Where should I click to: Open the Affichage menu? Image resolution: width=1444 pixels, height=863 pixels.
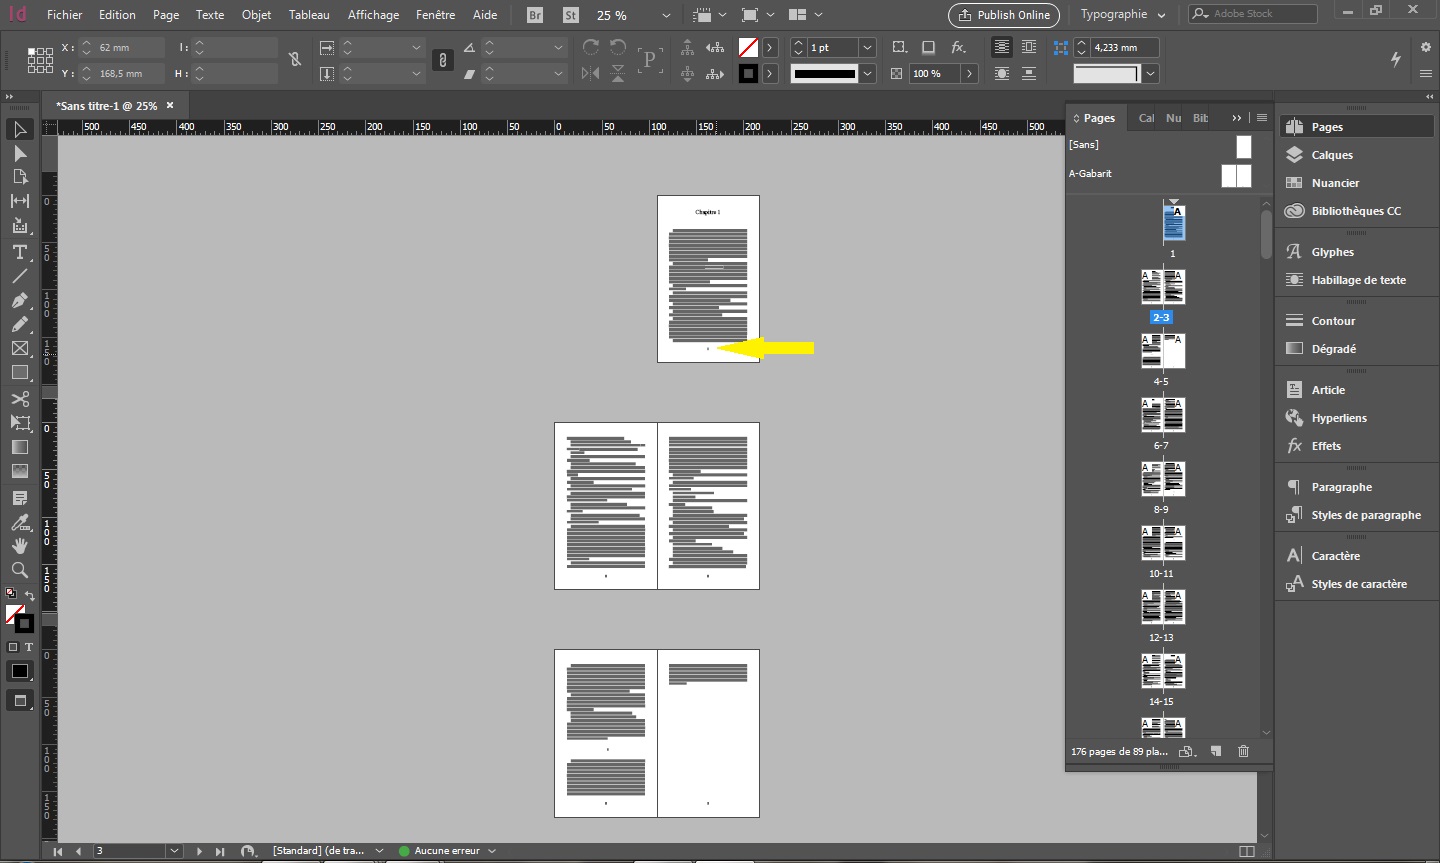[x=373, y=15]
